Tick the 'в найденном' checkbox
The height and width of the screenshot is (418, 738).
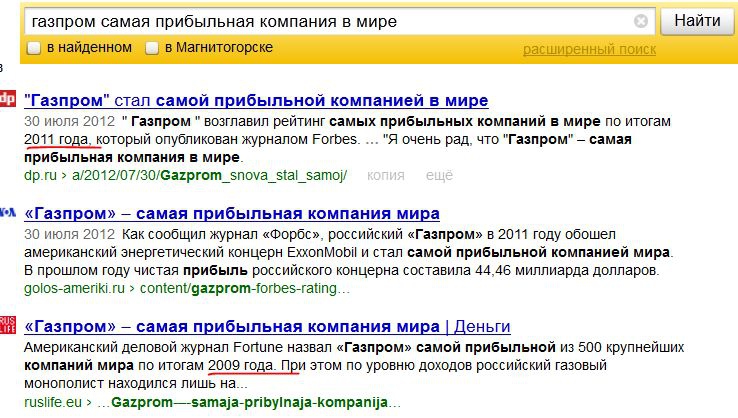click(x=33, y=48)
